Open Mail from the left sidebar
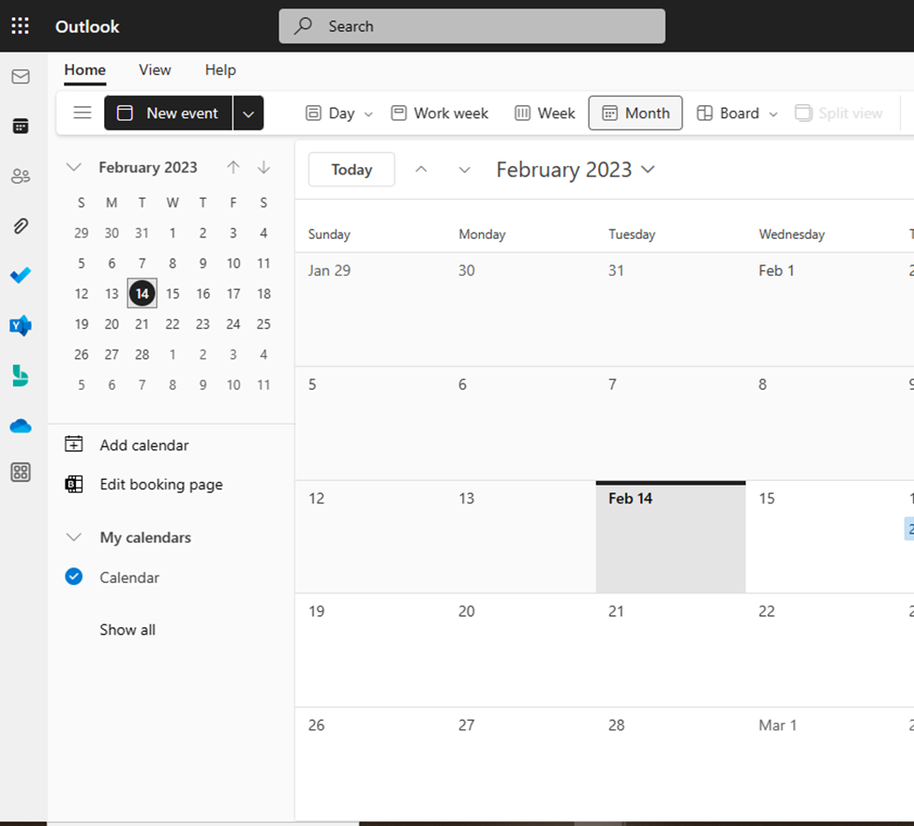 [20, 76]
